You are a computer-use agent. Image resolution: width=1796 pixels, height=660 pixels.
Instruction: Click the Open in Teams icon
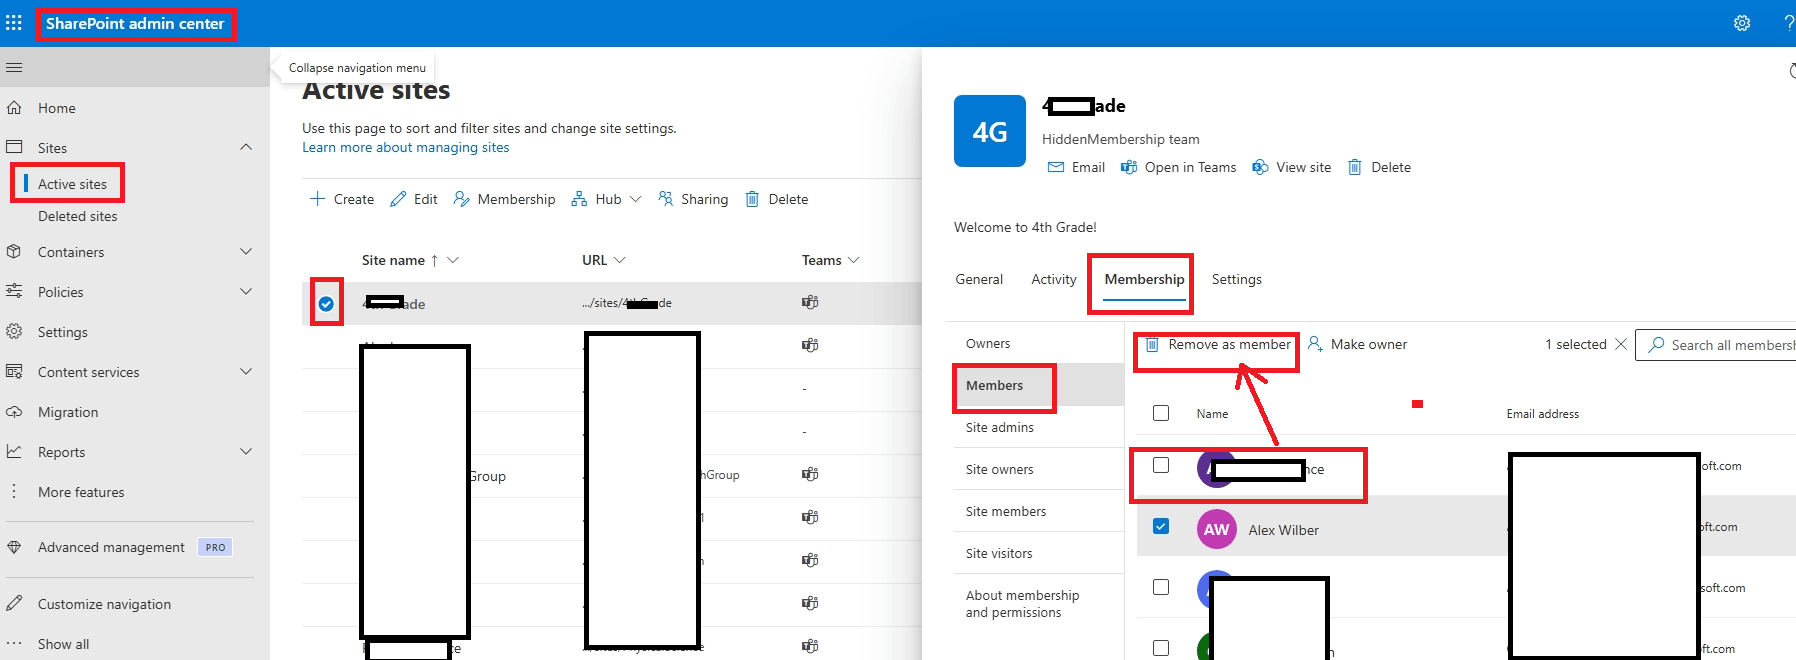tap(1129, 167)
